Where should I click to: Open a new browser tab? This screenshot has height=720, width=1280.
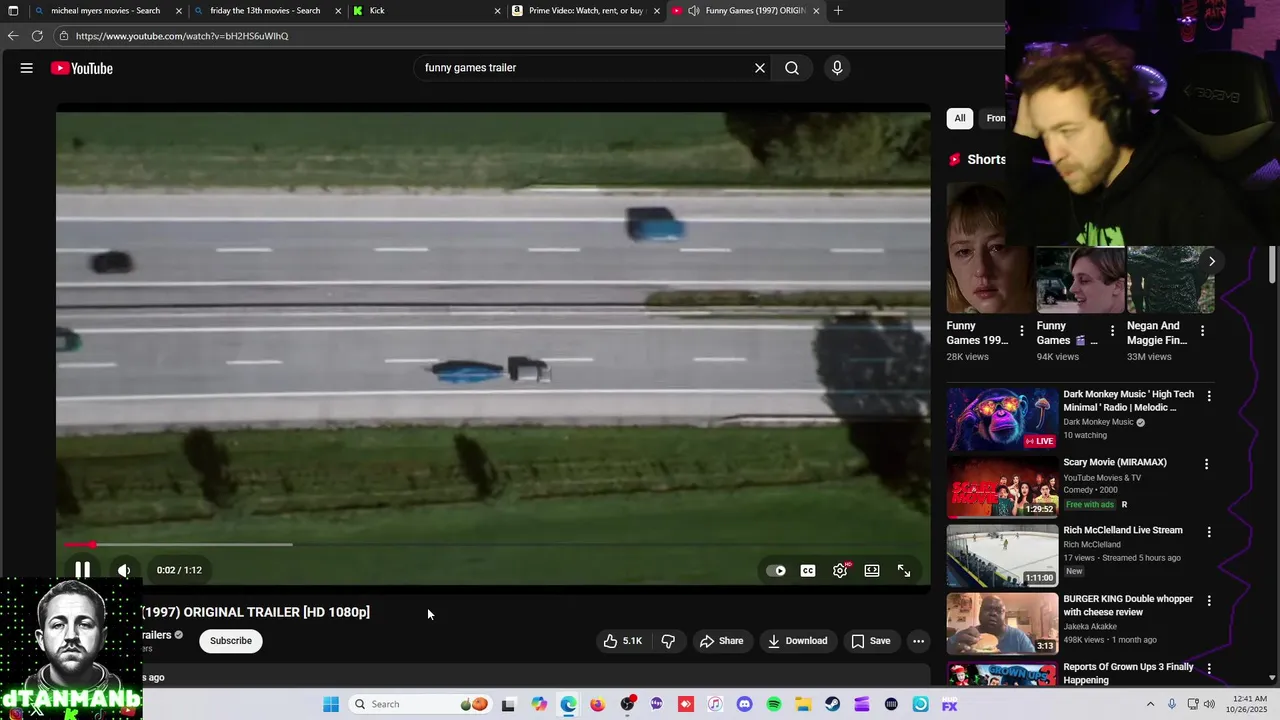(838, 11)
